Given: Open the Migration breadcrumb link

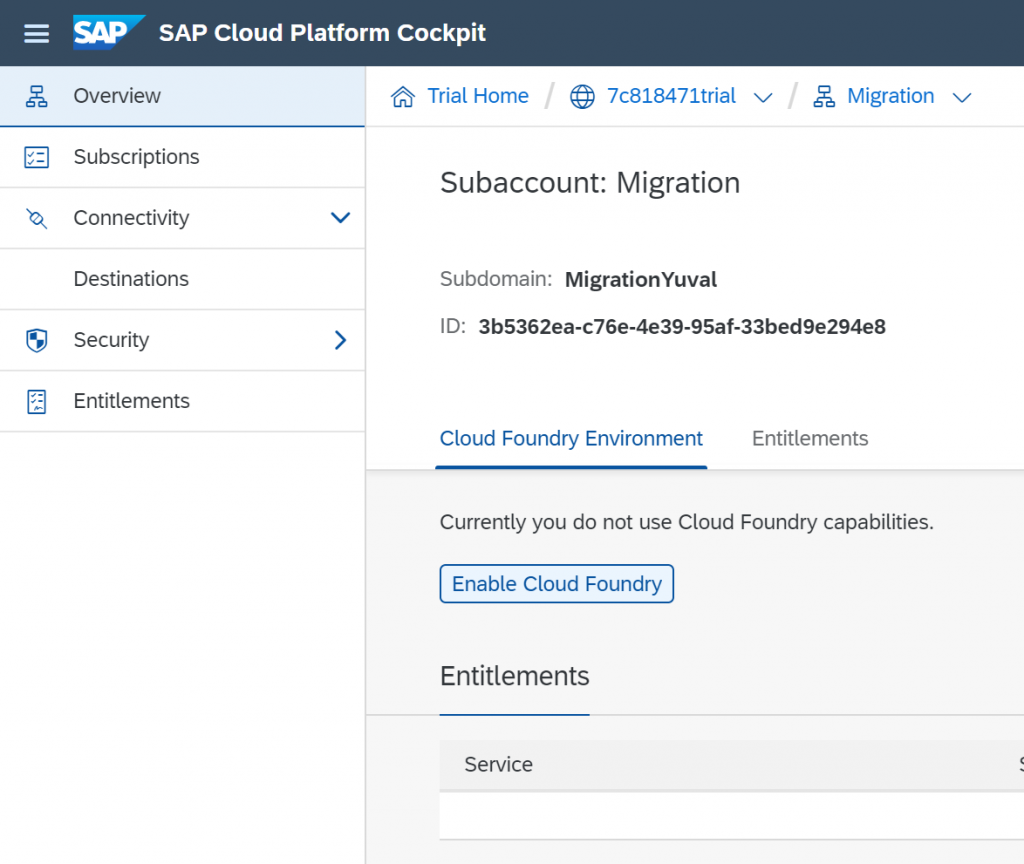Looking at the screenshot, I should tap(891, 96).
